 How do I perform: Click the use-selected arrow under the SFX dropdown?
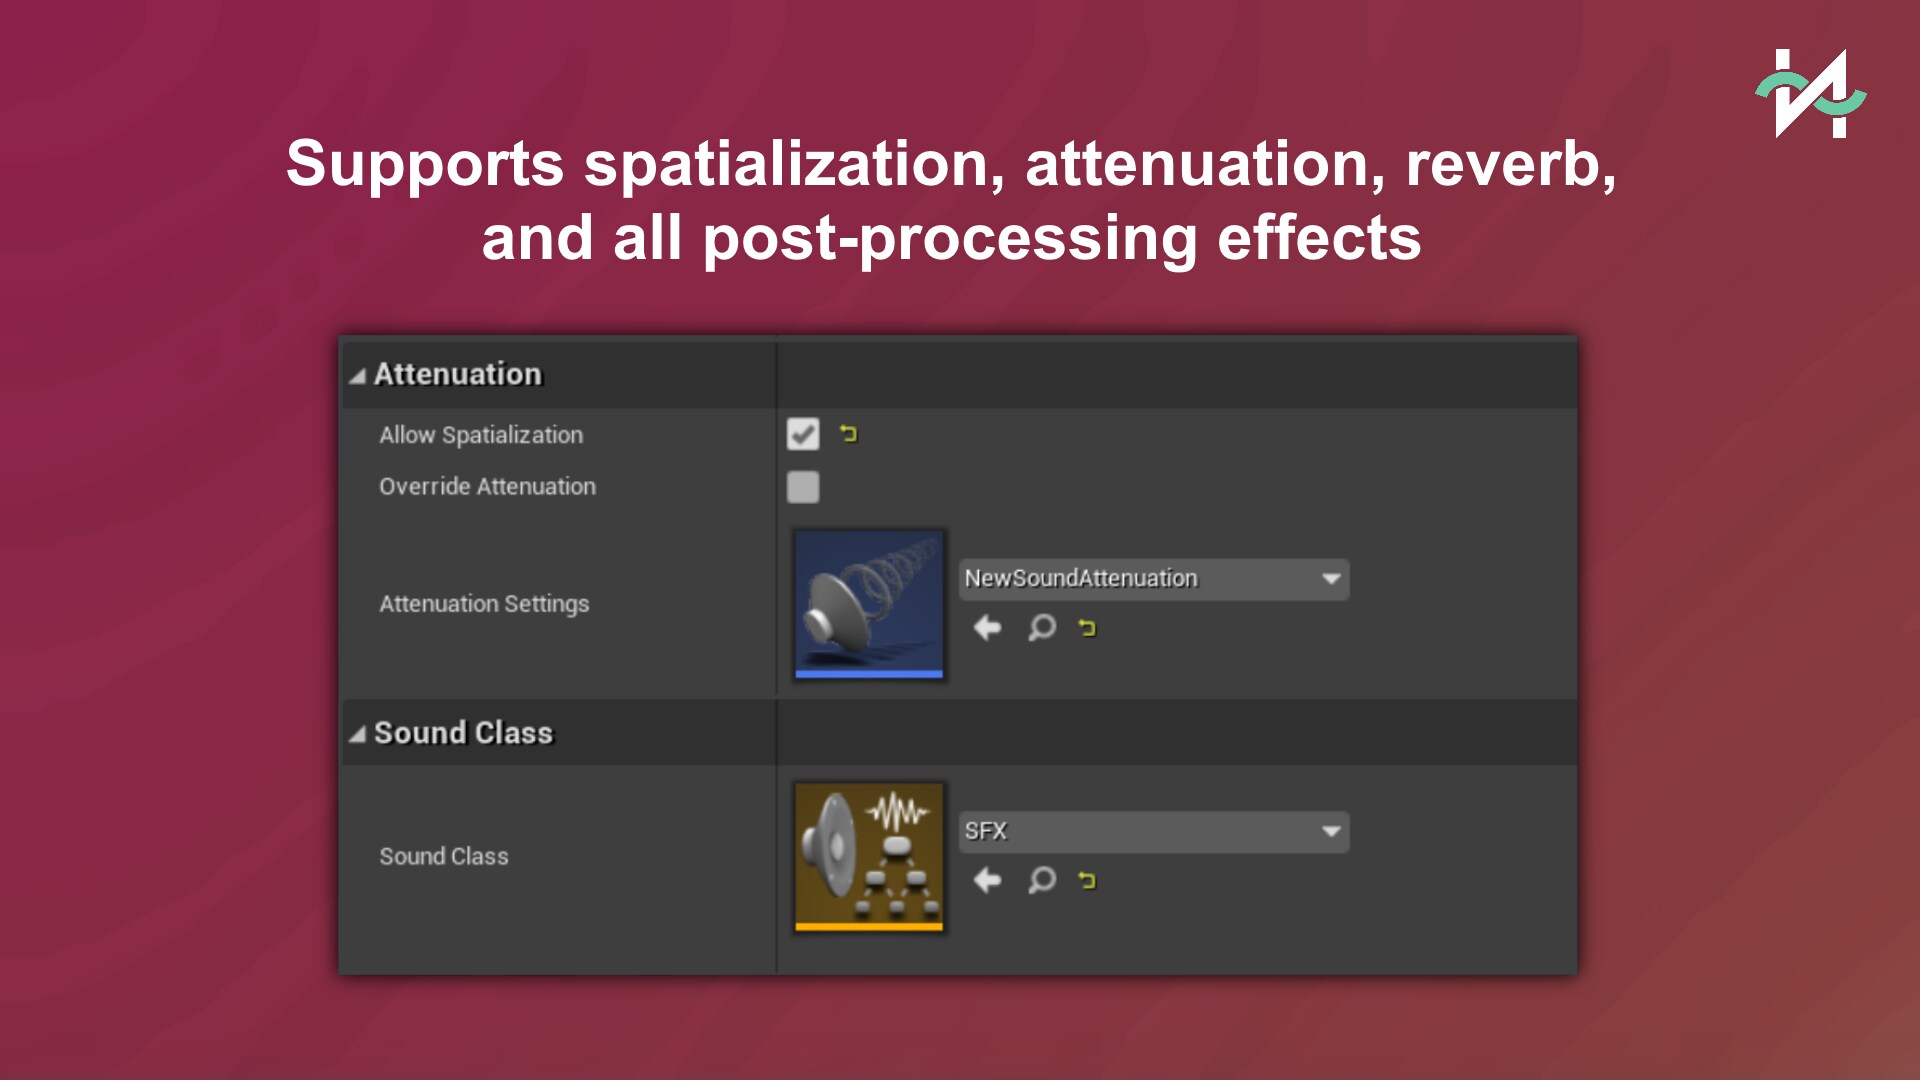click(x=987, y=880)
